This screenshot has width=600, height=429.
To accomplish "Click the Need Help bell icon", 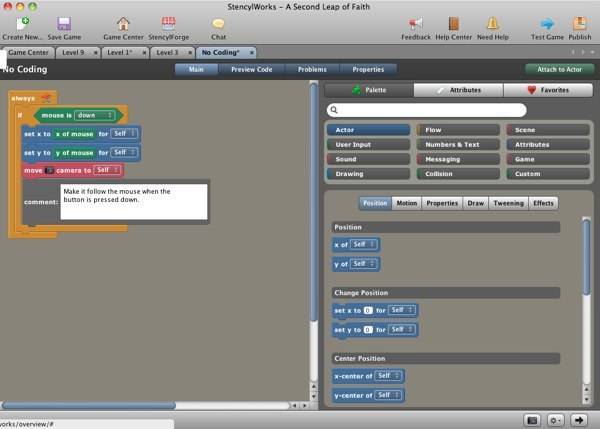I will pos(493,24).
